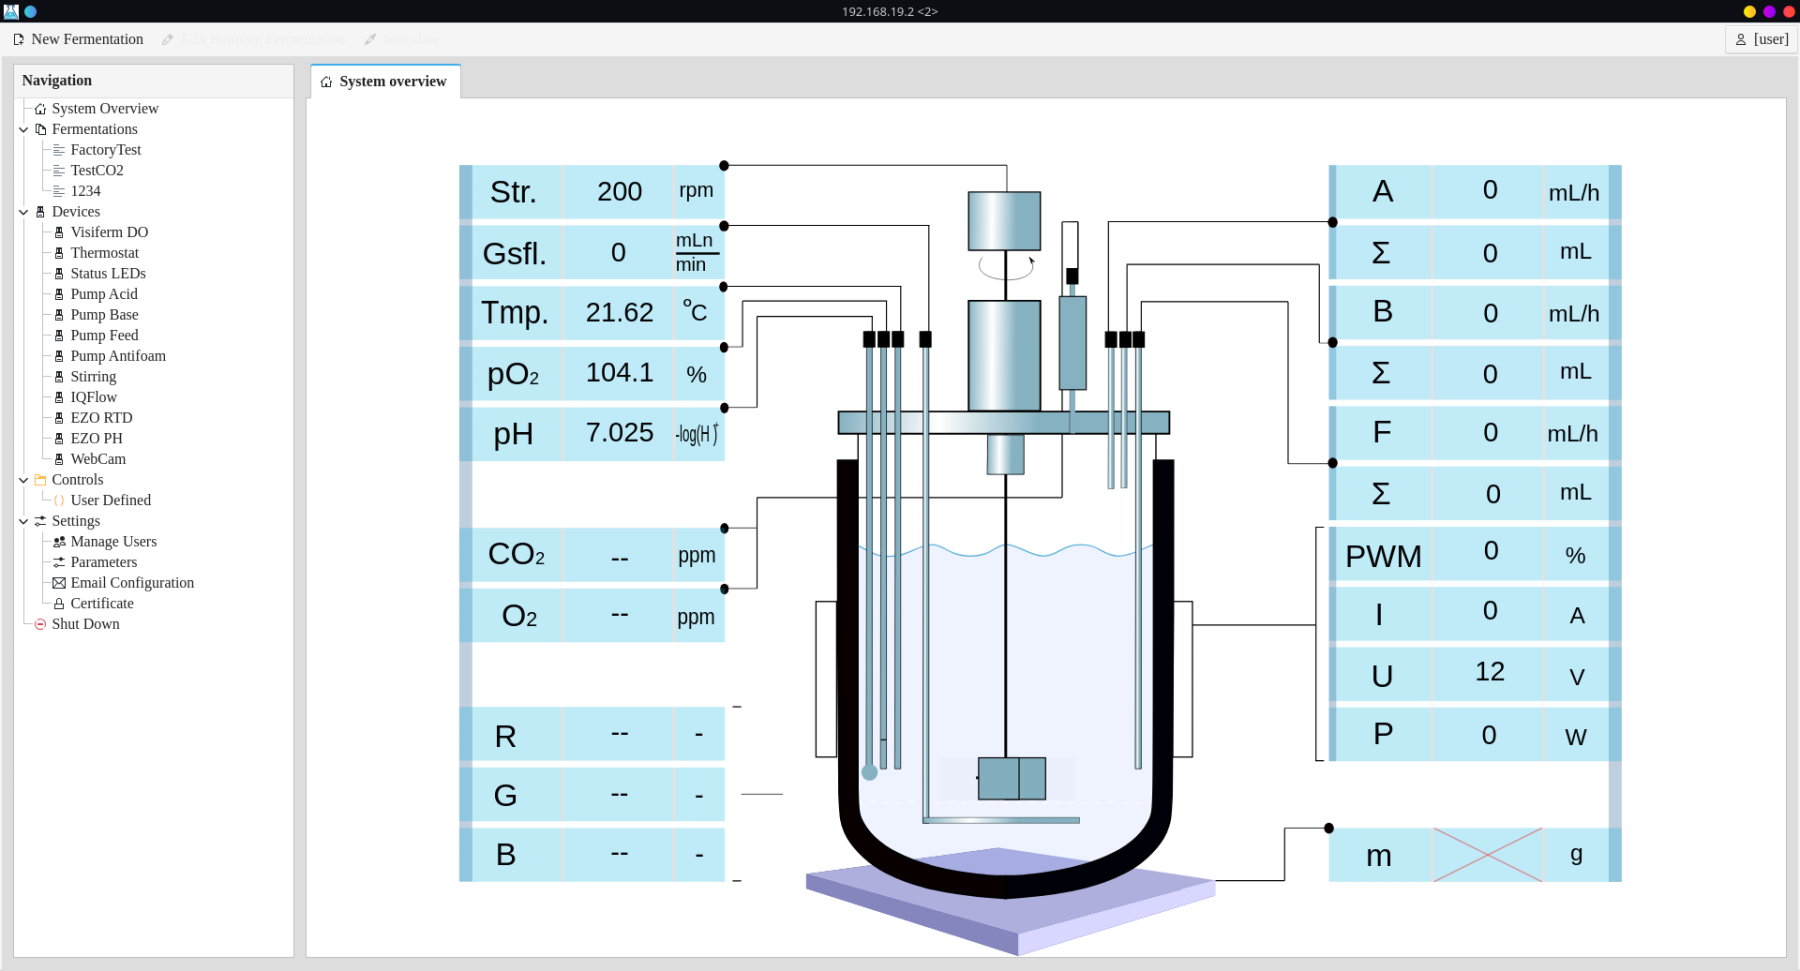1800x971 pixels.
Task: Click the Certificate lock icon
Action: coord(59,604)
